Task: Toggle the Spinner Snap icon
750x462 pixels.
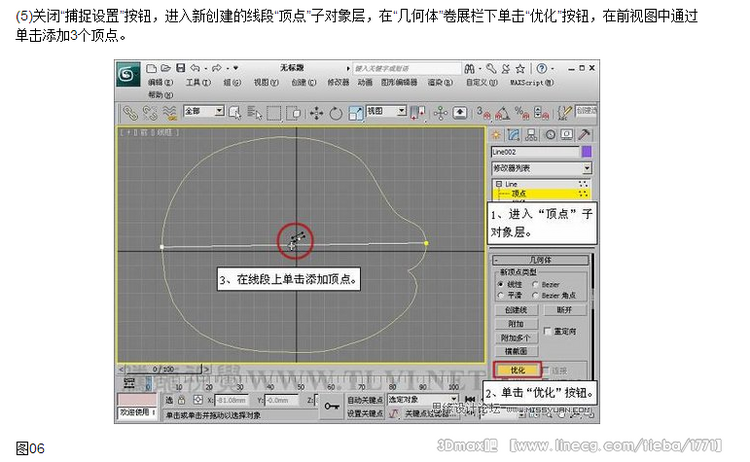Action: coord(541,113)
